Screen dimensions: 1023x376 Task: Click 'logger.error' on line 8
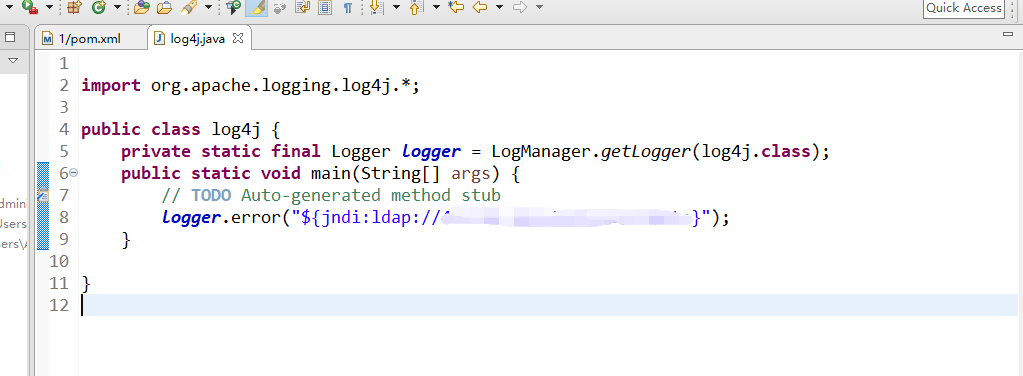220,217
